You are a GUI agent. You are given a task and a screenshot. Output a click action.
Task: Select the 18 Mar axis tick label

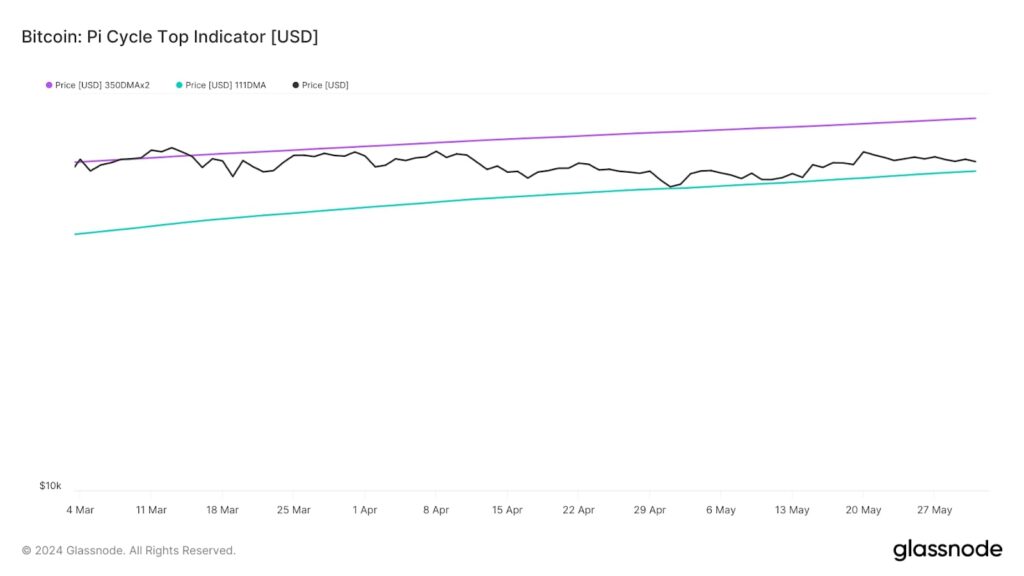(x=222, y=510)
